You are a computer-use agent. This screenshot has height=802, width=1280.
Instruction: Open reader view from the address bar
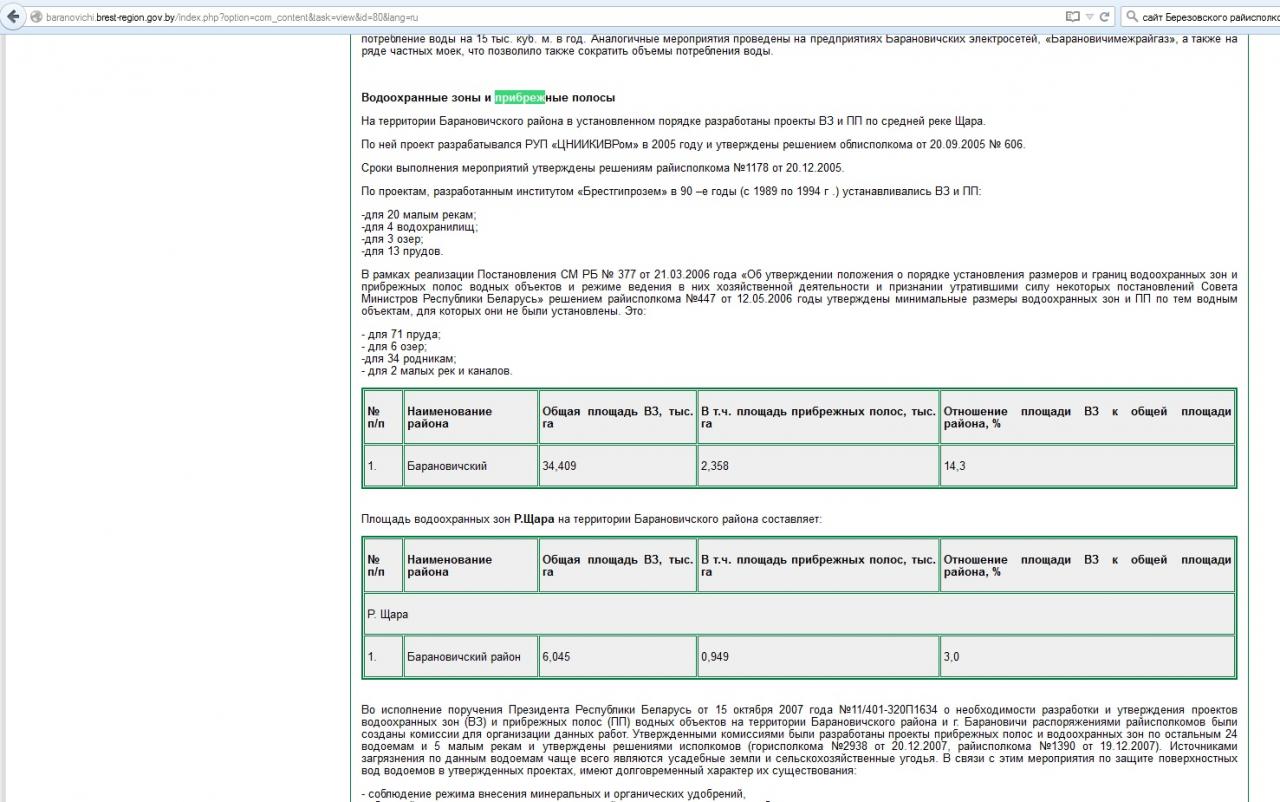click(1073, 17)
